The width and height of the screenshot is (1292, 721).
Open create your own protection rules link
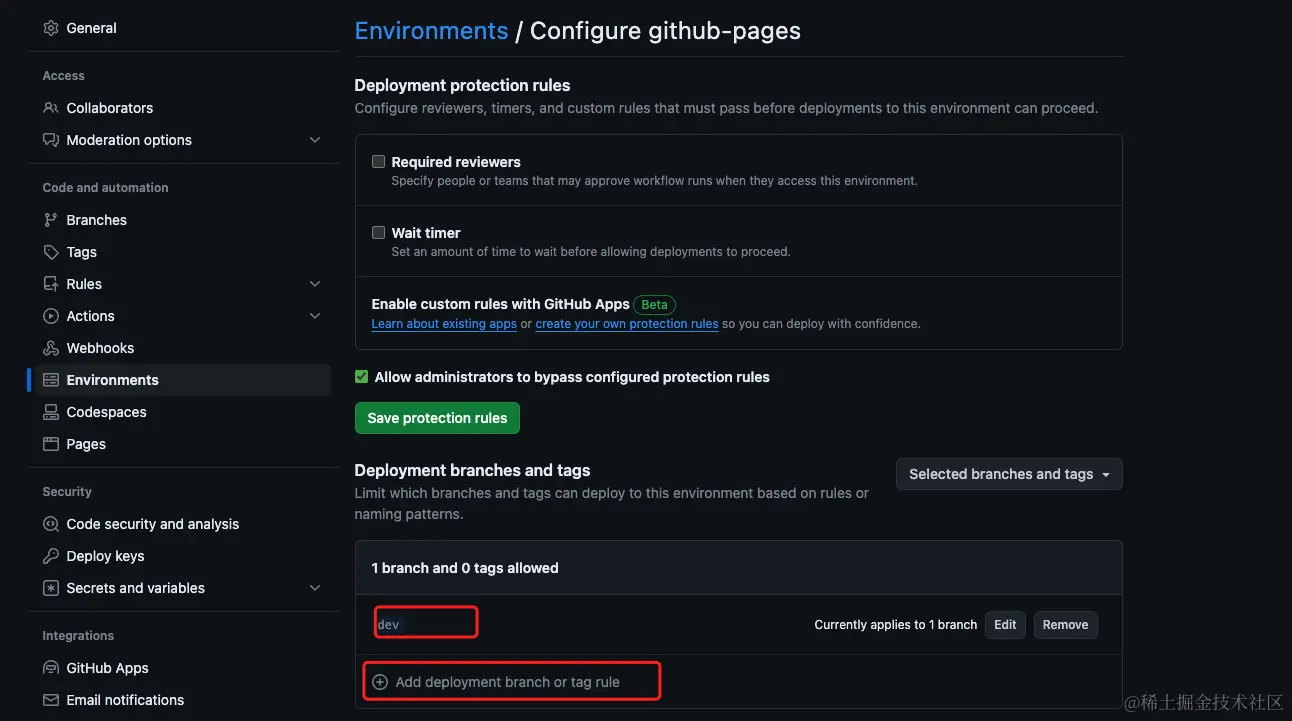pyautogui.click(x=627, y=324)
